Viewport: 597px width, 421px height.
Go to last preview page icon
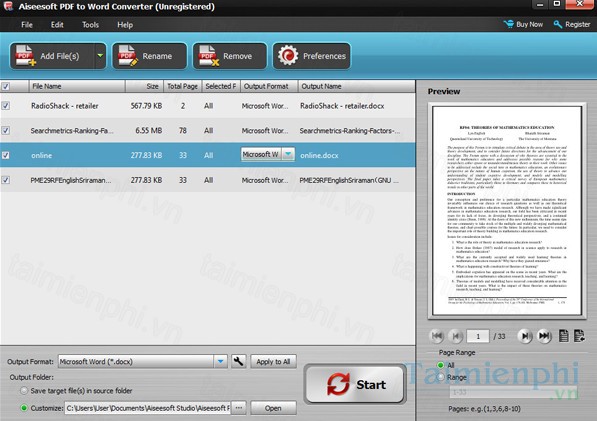[x=544, y=336]
